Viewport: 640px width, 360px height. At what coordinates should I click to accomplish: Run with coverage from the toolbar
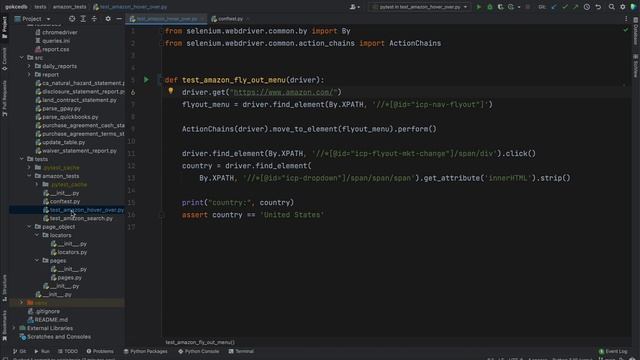(x=500, y=7)
